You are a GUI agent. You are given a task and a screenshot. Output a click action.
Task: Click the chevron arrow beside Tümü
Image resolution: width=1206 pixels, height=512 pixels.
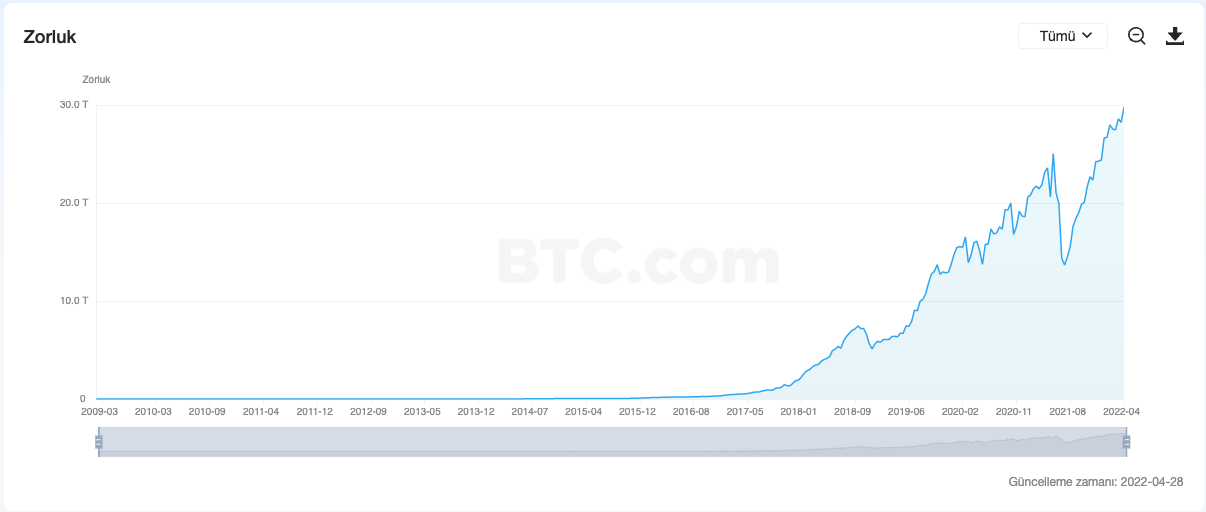pos(1087,36)
